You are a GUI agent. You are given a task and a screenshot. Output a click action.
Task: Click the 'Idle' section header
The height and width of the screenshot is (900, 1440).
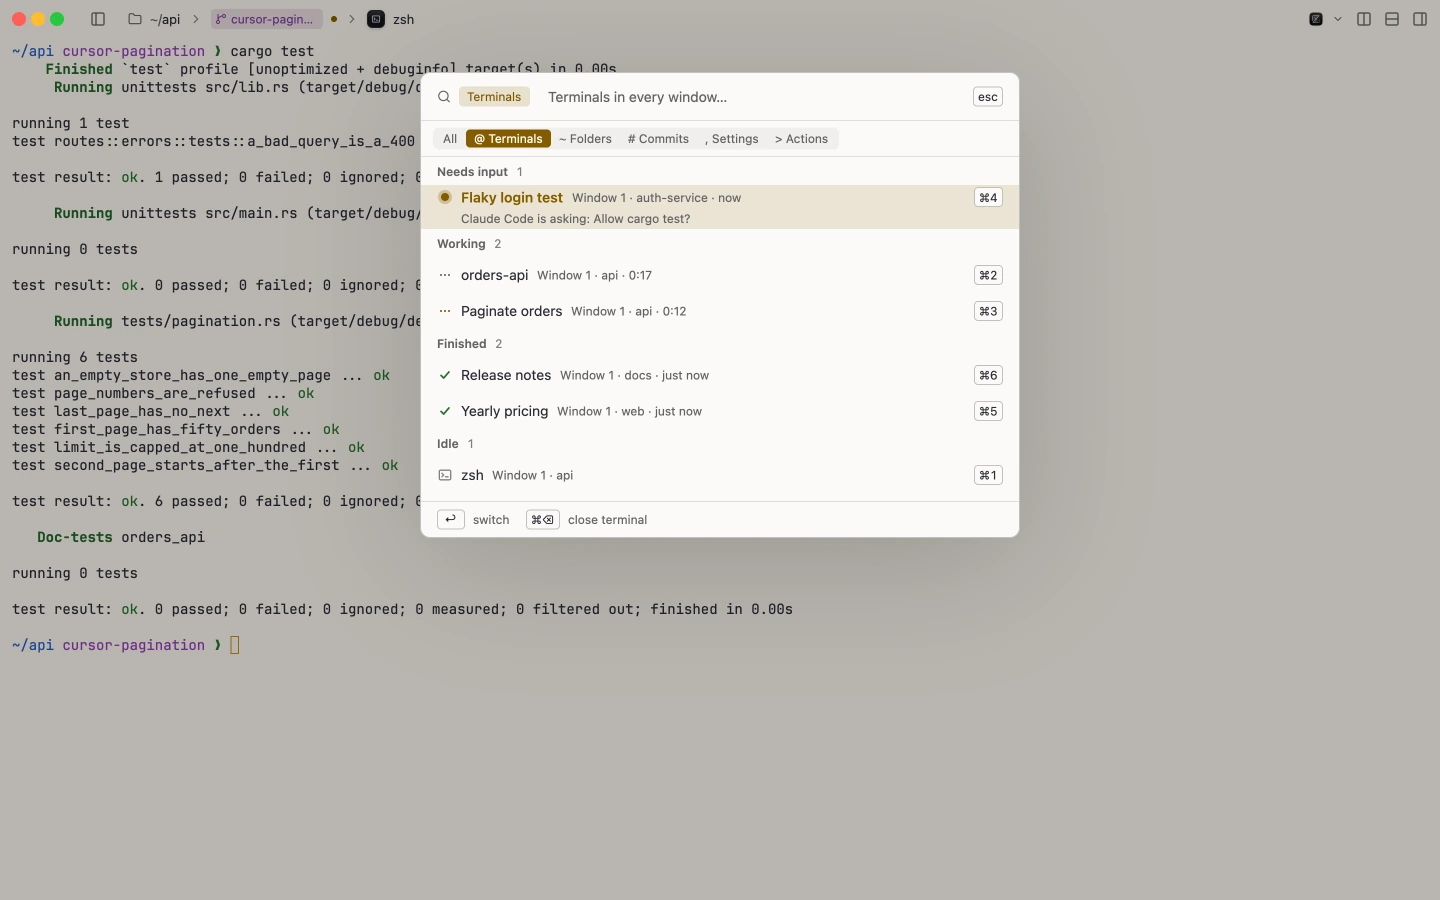pos(448,444)
